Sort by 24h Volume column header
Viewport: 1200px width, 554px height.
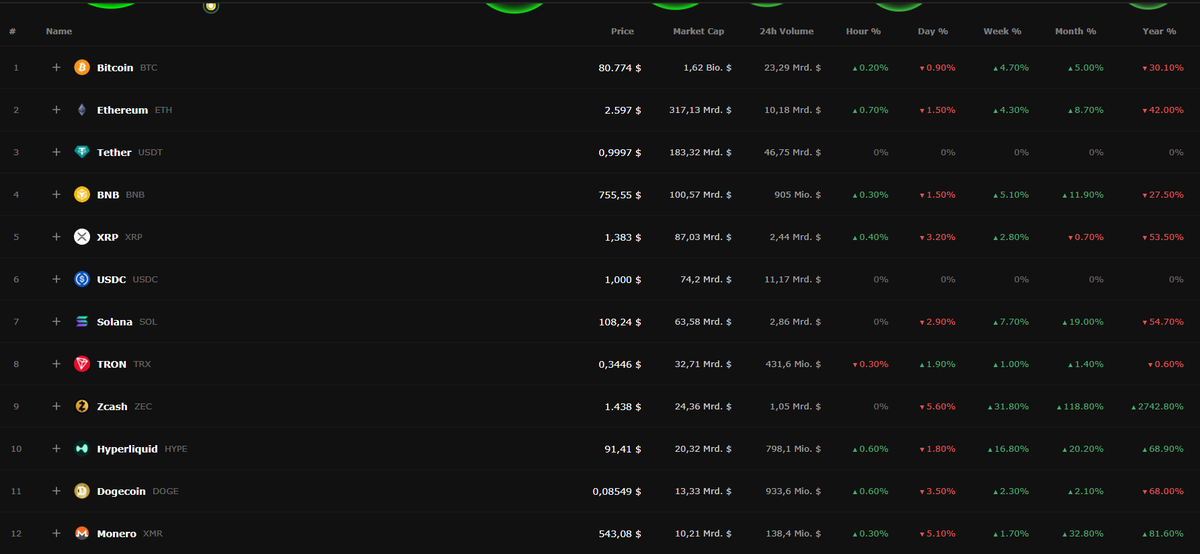click(787, 31)
